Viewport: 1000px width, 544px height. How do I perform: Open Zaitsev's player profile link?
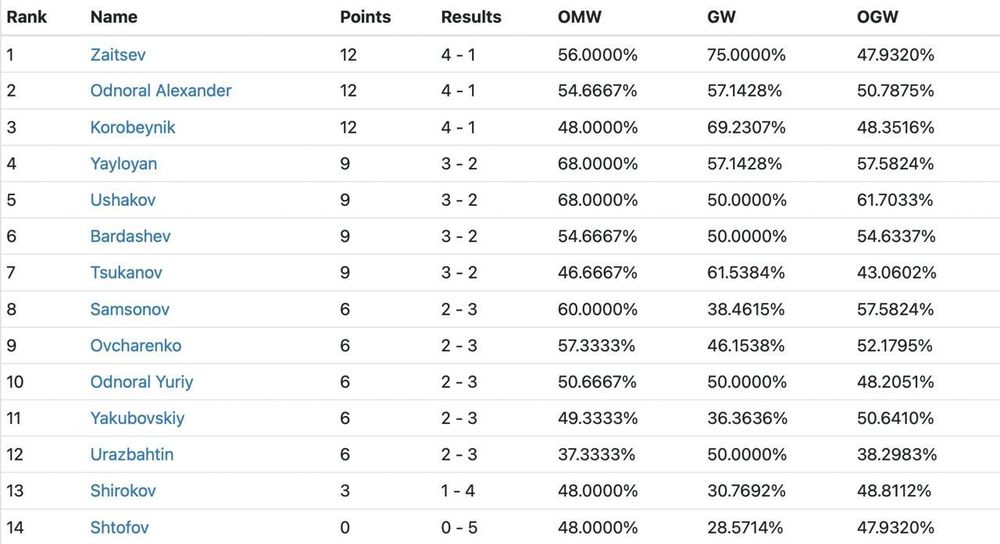pos(117,55)
